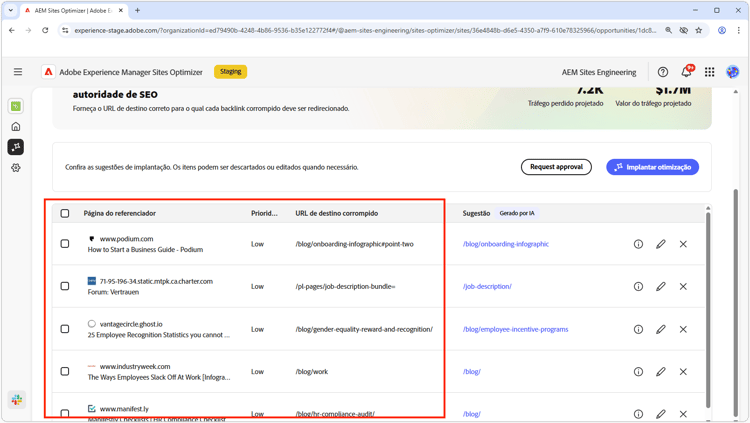Click Implantar otimização button
The height and width of the screenshot is (423, 750).
click(652, 167)
